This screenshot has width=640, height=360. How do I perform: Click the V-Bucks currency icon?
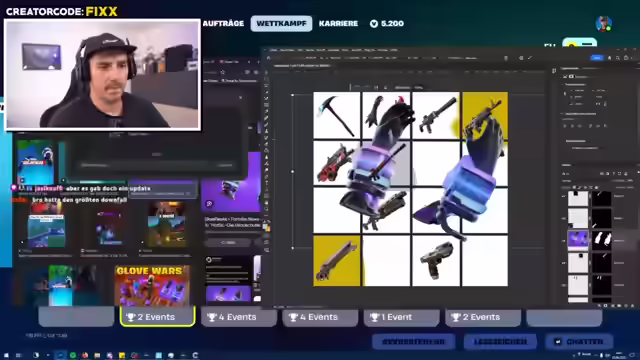pyautogui.click(x=373, y=24)
